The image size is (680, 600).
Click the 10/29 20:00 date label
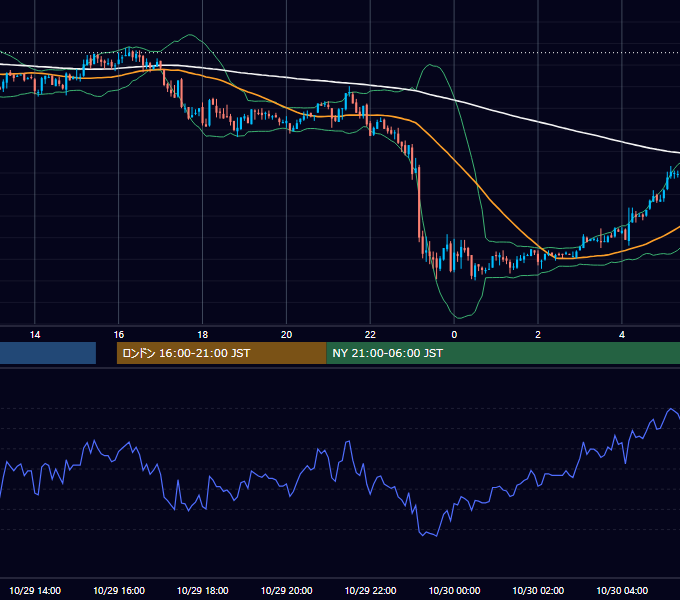(286, 590)
